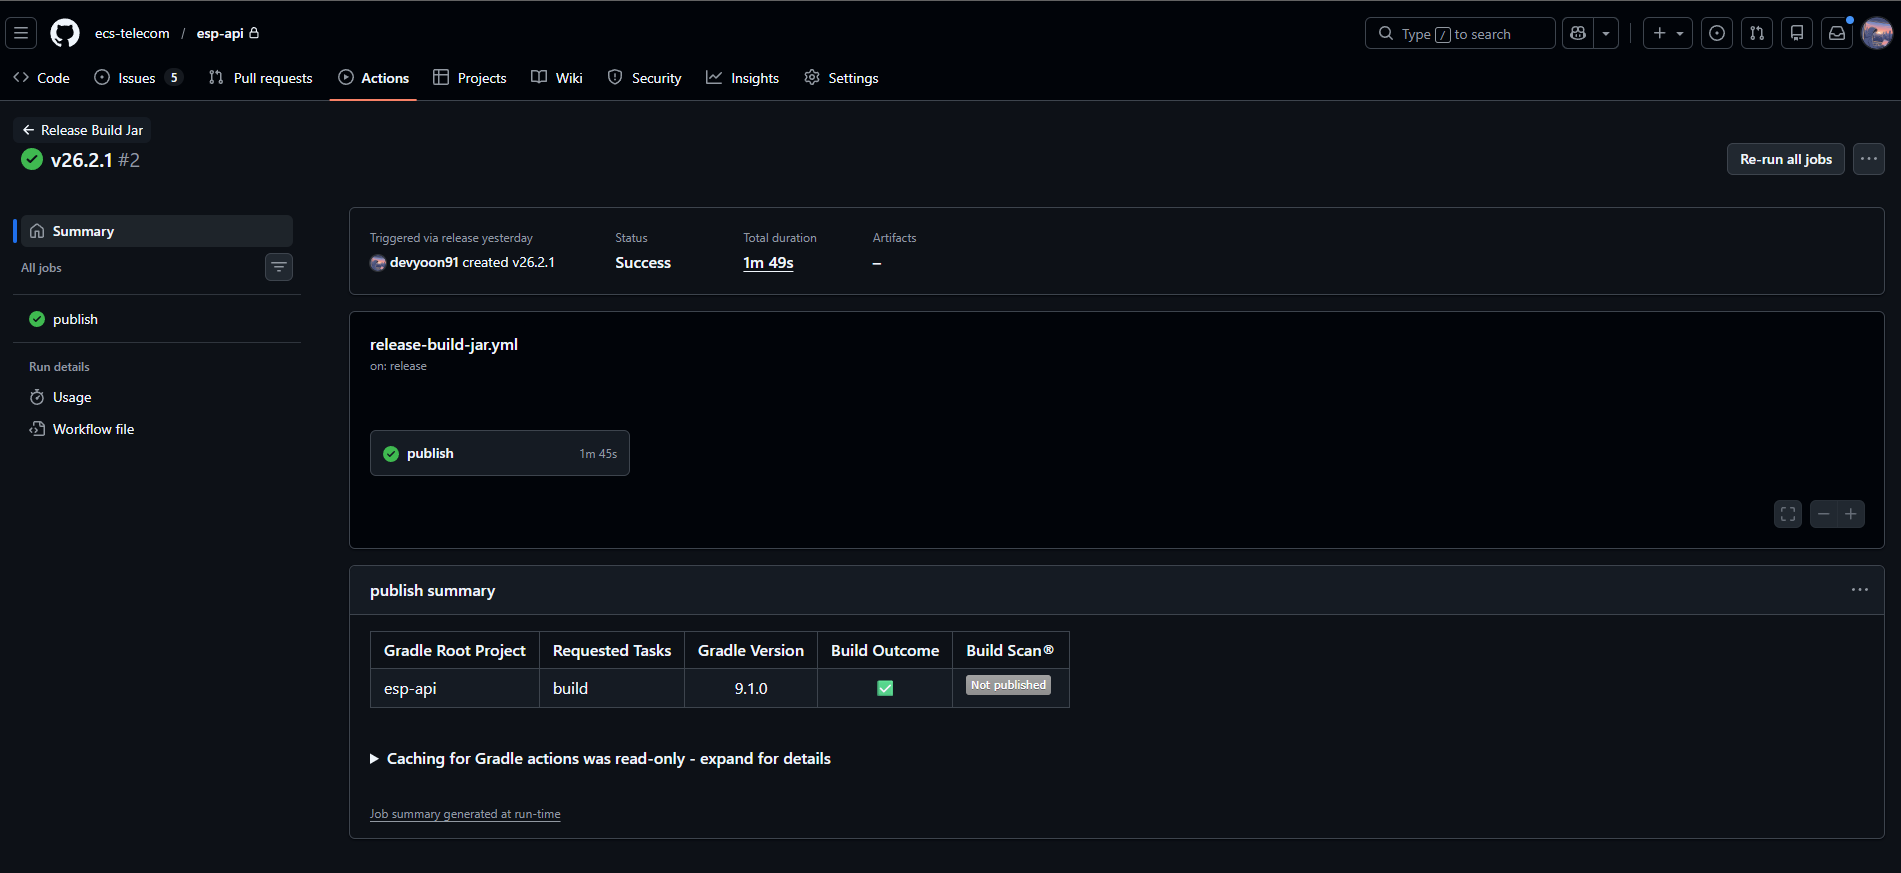Open notifications inbox
The width and height of the screenshot is (1901, 873).
(x=1837, y=33)
